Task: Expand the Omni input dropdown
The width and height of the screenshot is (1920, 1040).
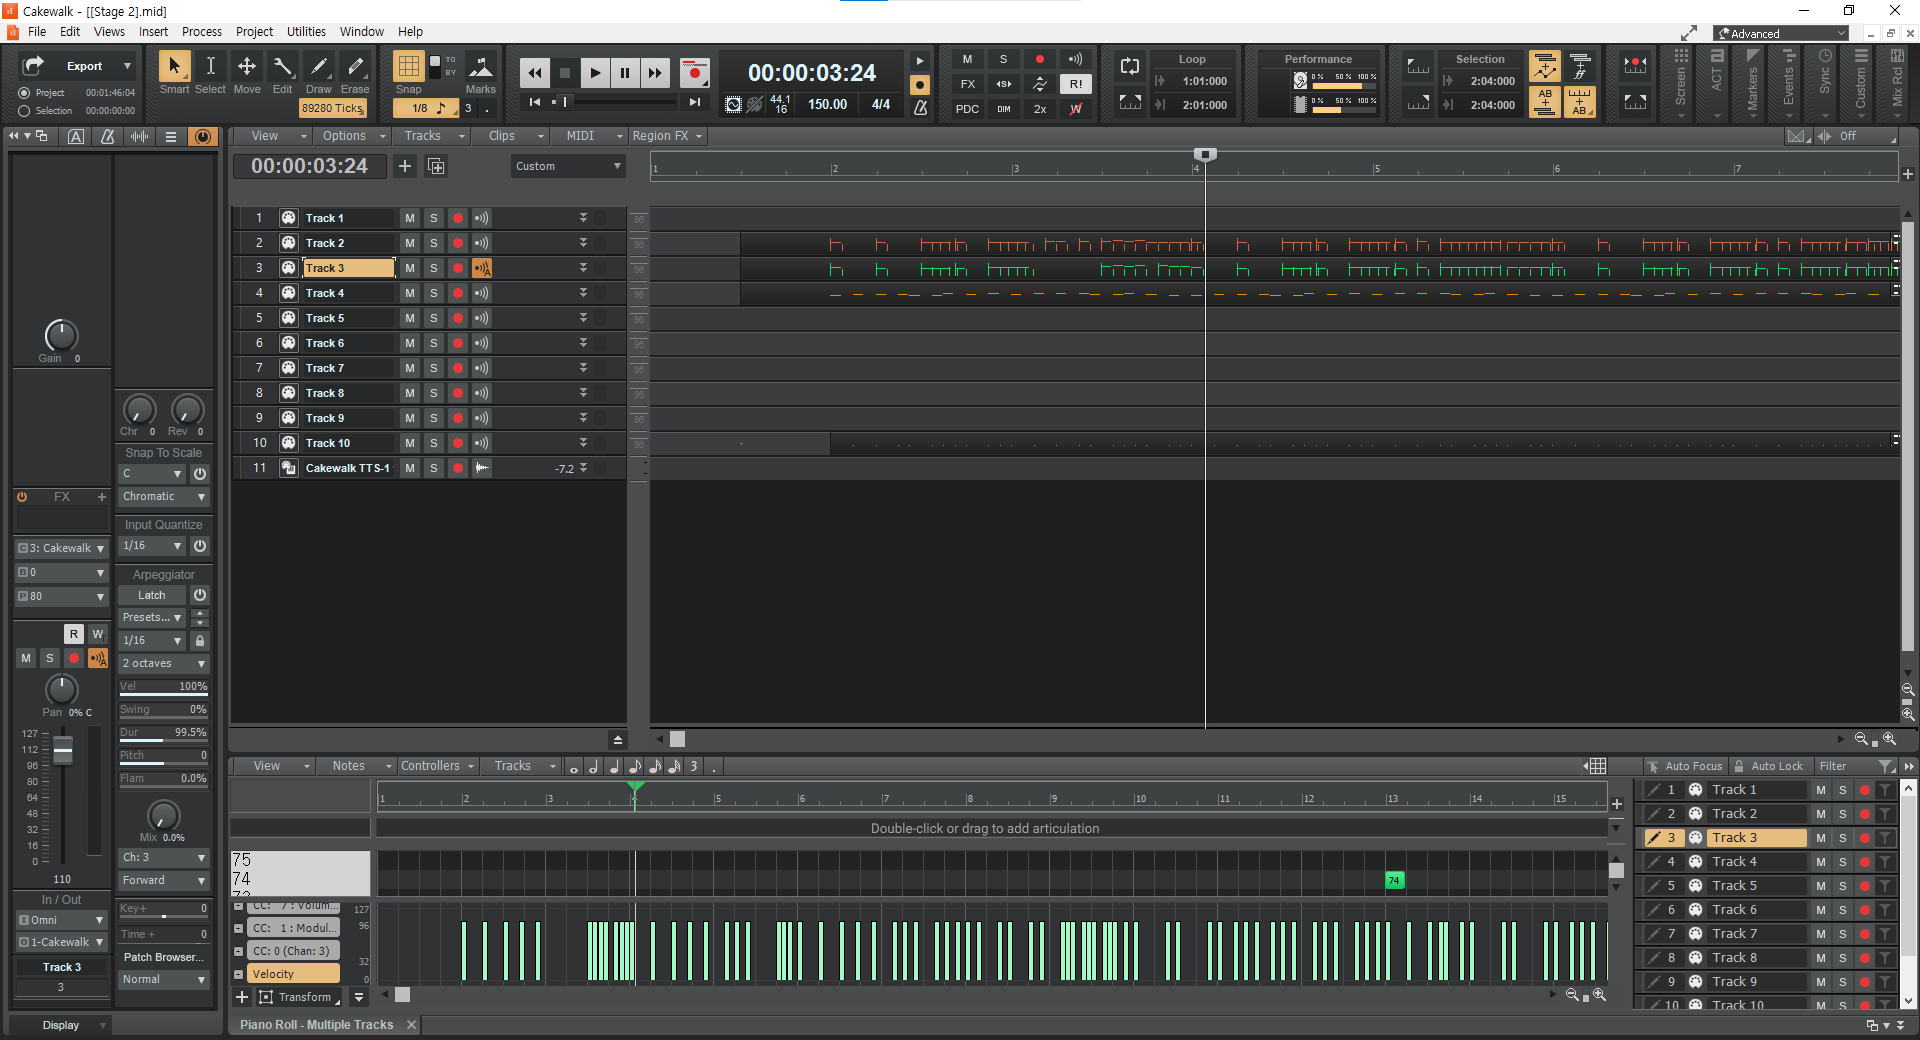Action: [x=61, y=920]
